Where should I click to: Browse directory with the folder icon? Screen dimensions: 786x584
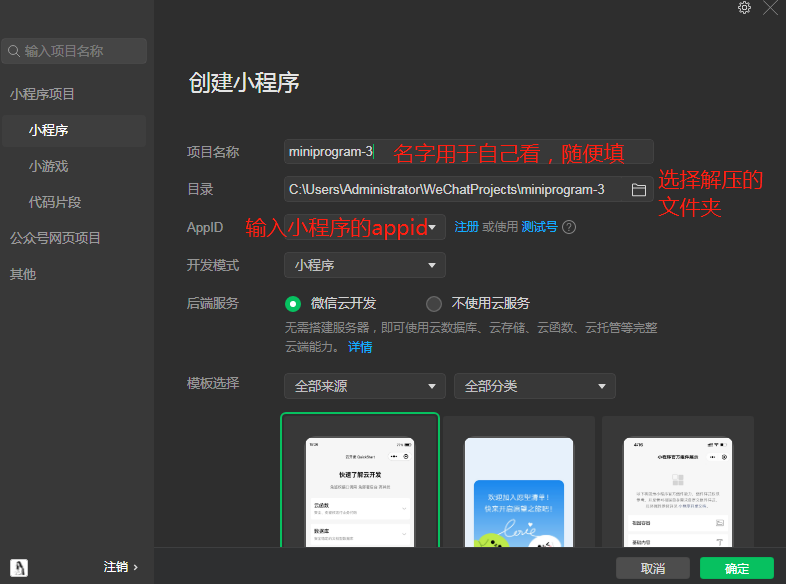(638, 189)
